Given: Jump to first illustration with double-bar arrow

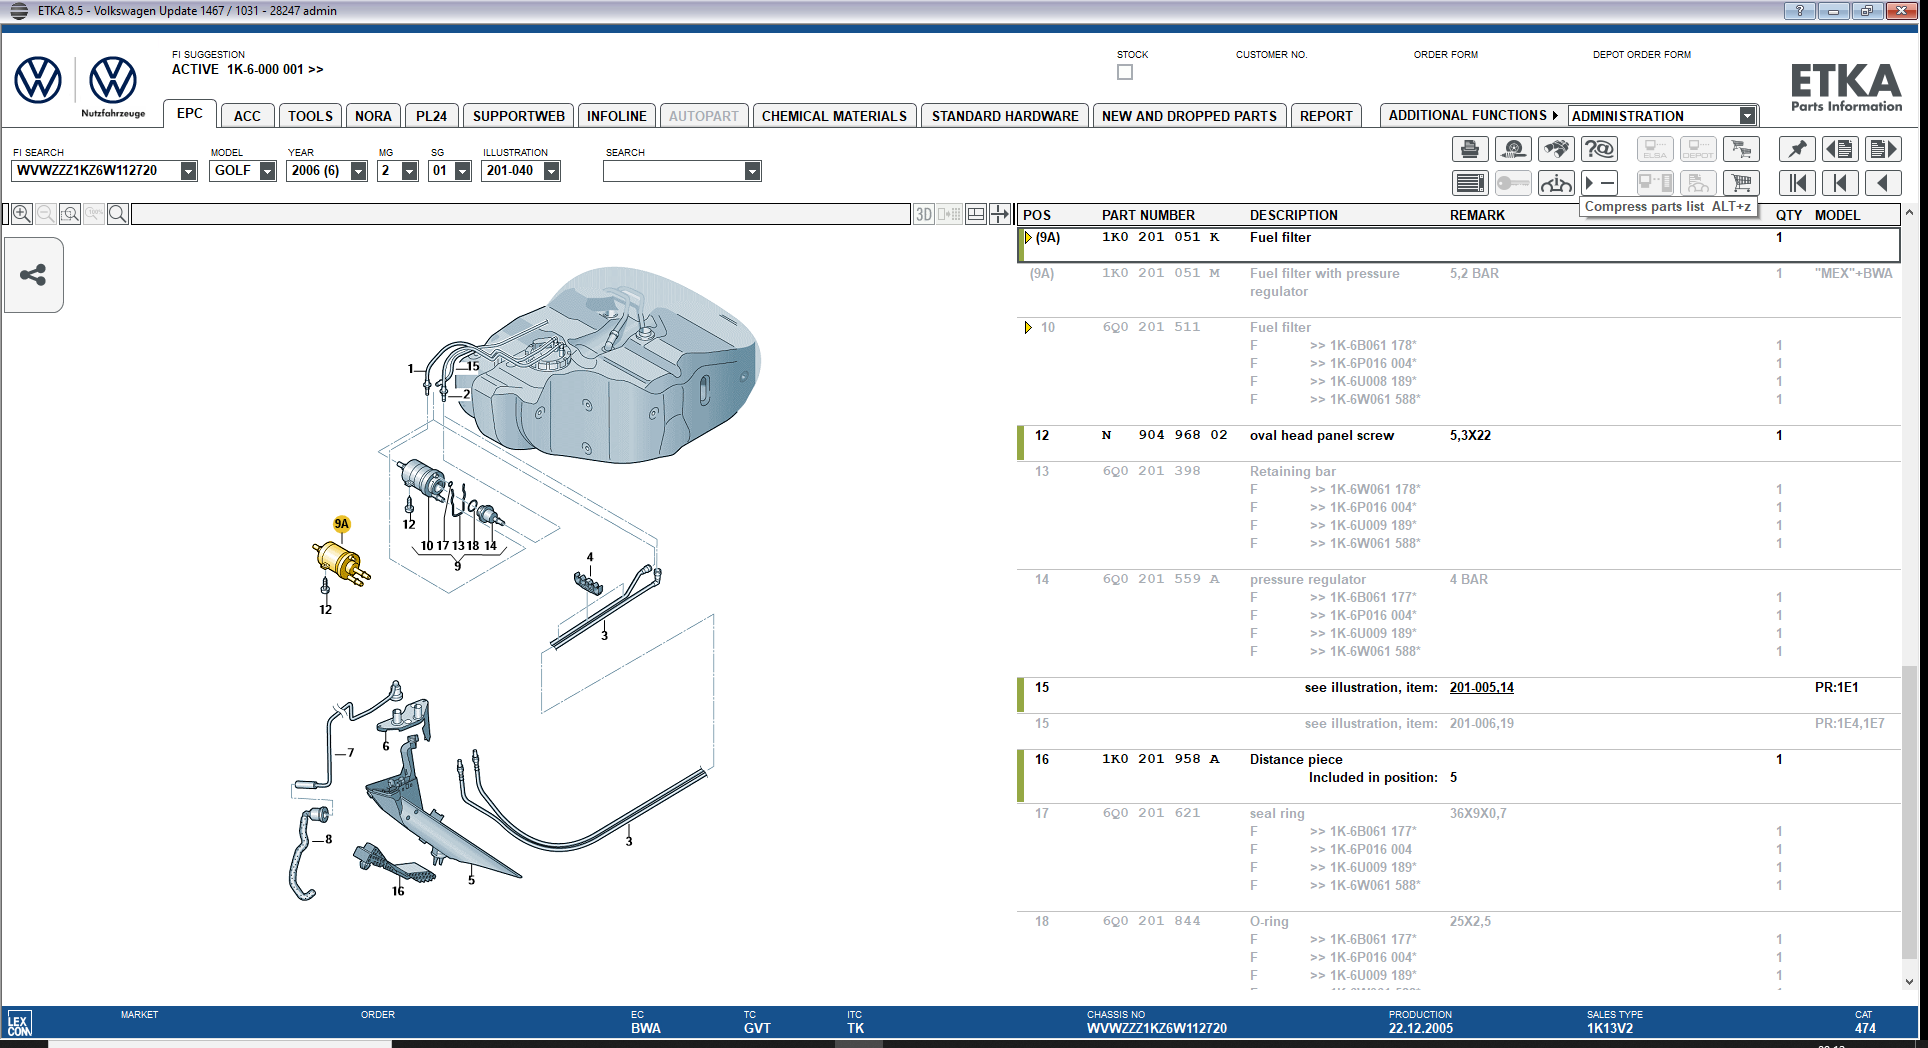Looking at the screenshot, I should pyautogui.click(x=1797, y=183).
